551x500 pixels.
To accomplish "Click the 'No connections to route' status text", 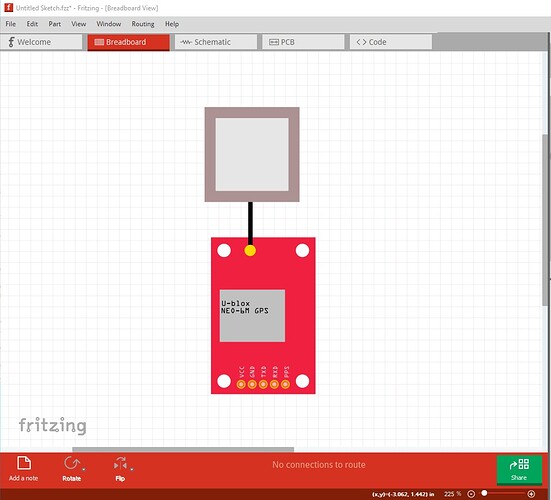I will [319, 465].
